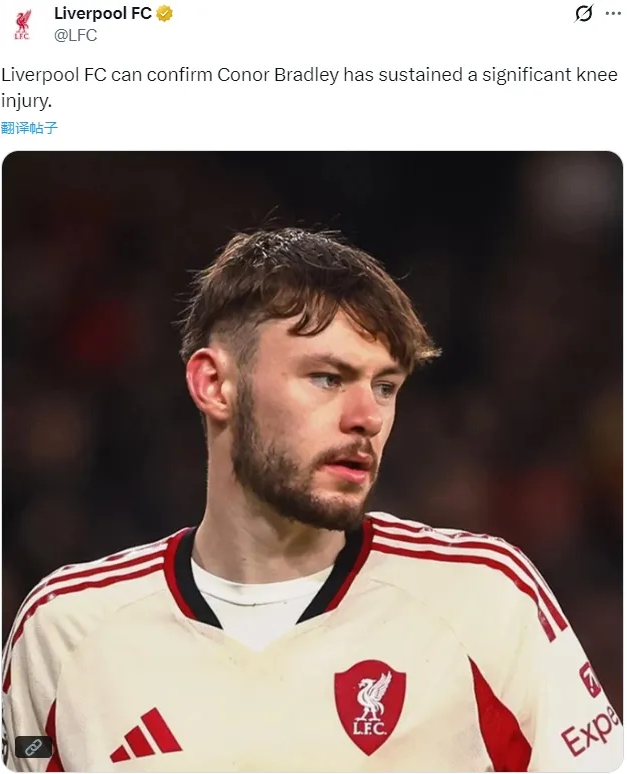This screenshot has width=627, height=774.
Task: Click the Expedia sponsor text on sleeve
Action: [x=590, y=728]
